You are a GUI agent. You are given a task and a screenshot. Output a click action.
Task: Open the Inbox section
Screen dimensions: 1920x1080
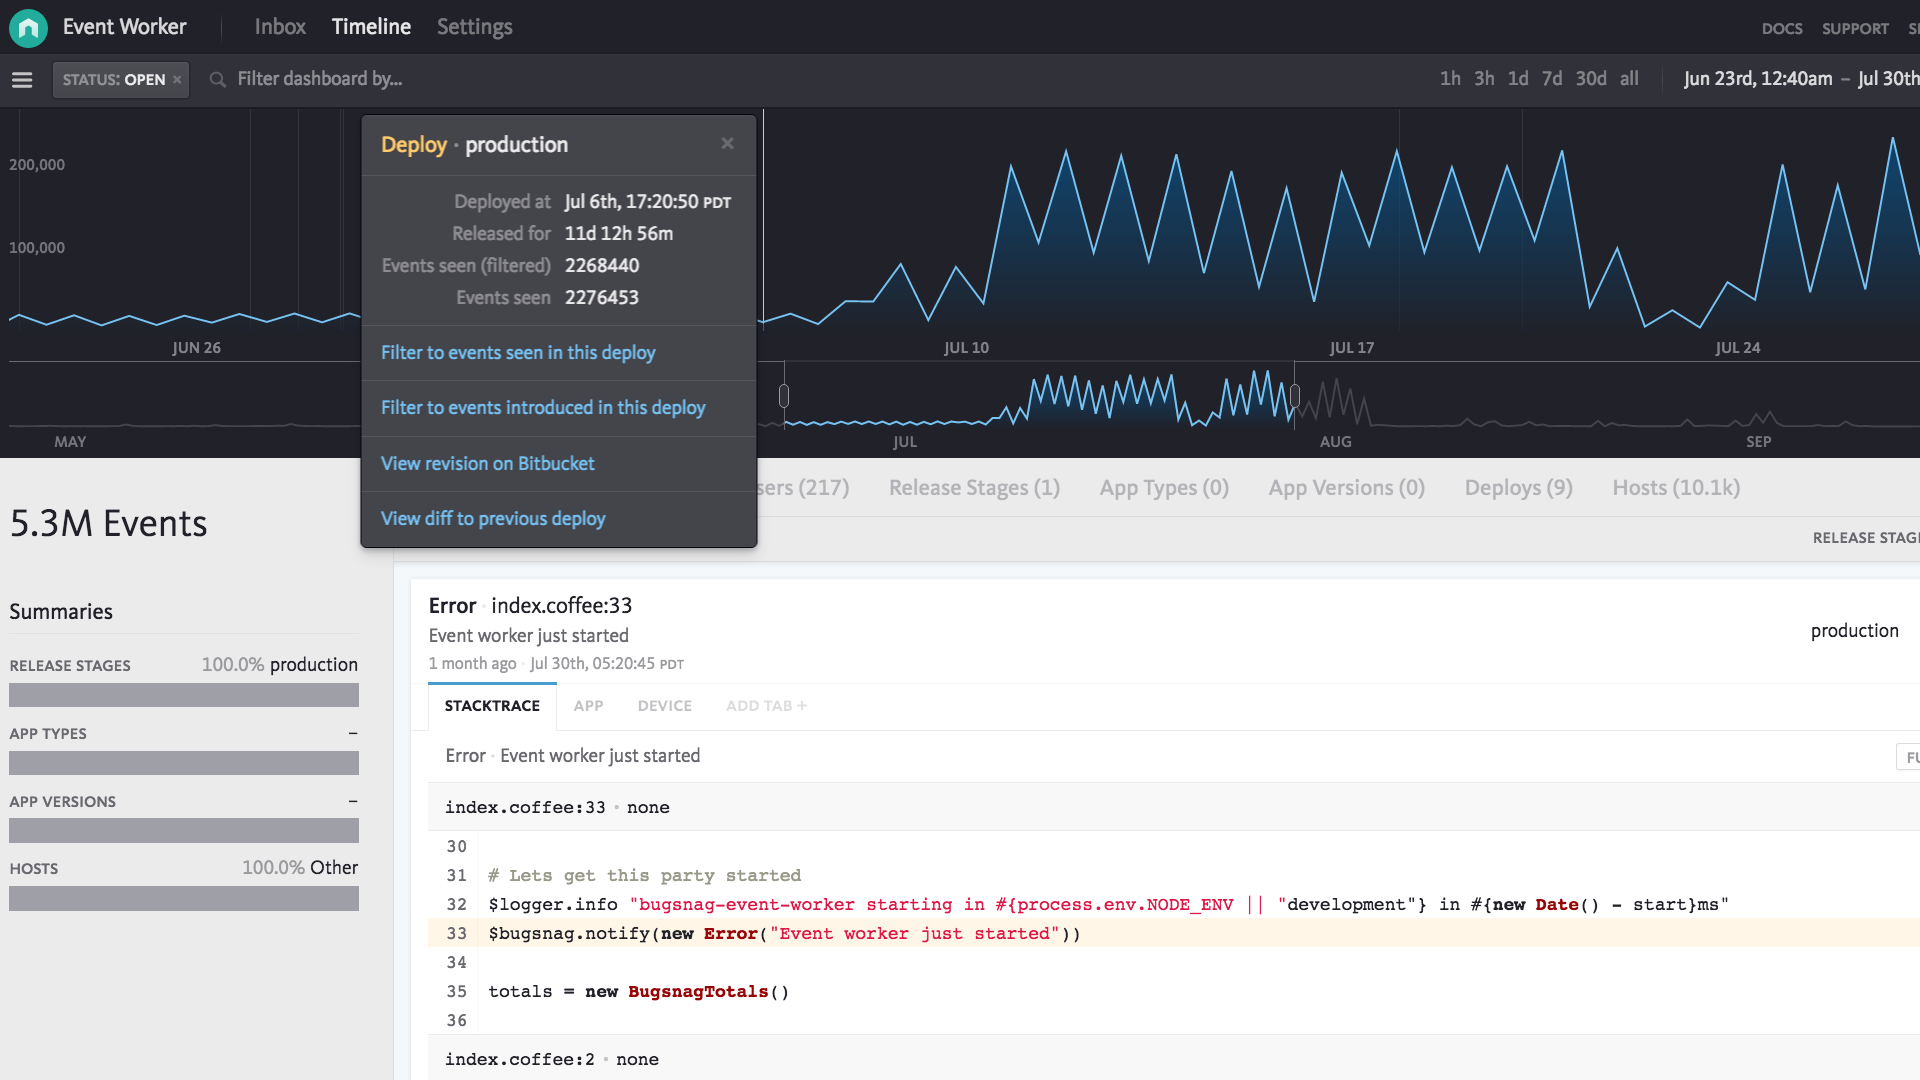click(280, 26)
